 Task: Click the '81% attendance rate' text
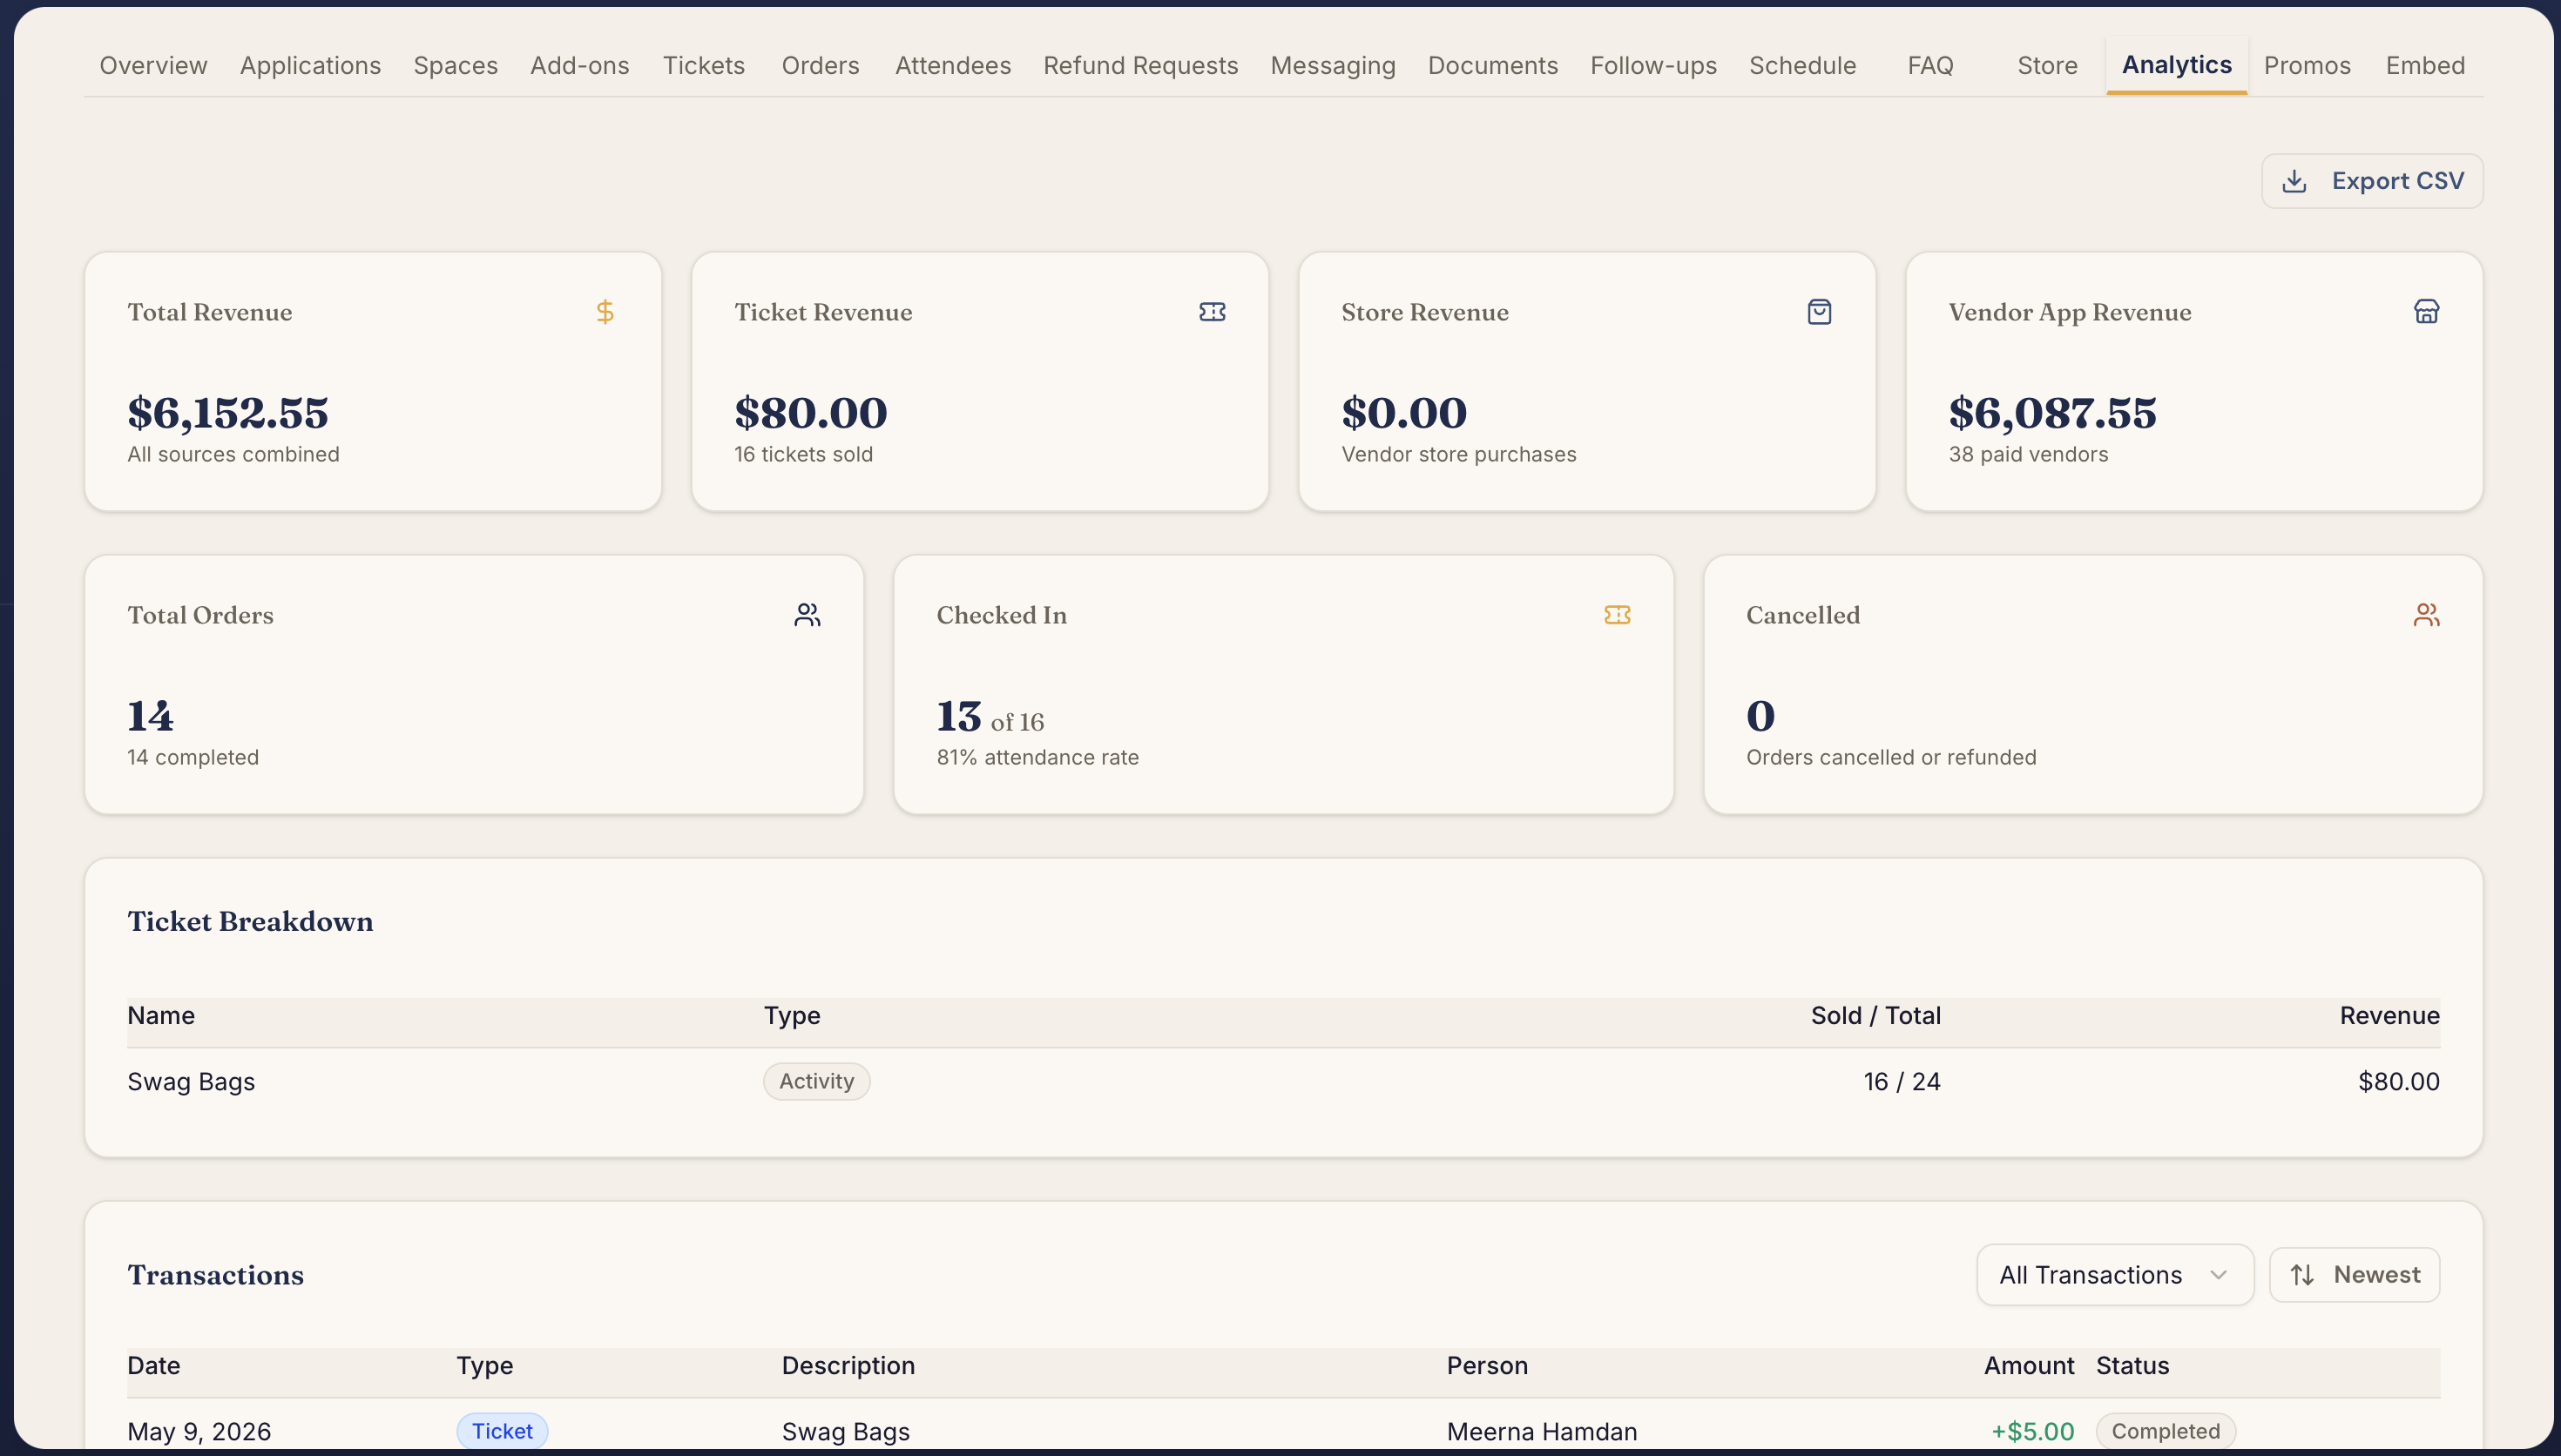tap(1037, 758)
